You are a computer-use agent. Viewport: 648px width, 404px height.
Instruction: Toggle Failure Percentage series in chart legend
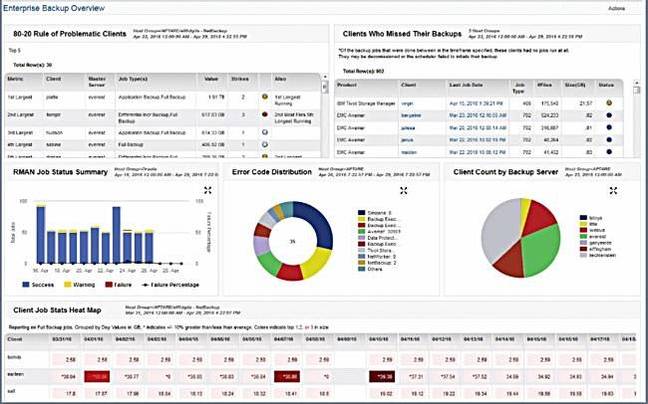click(170, 285)
